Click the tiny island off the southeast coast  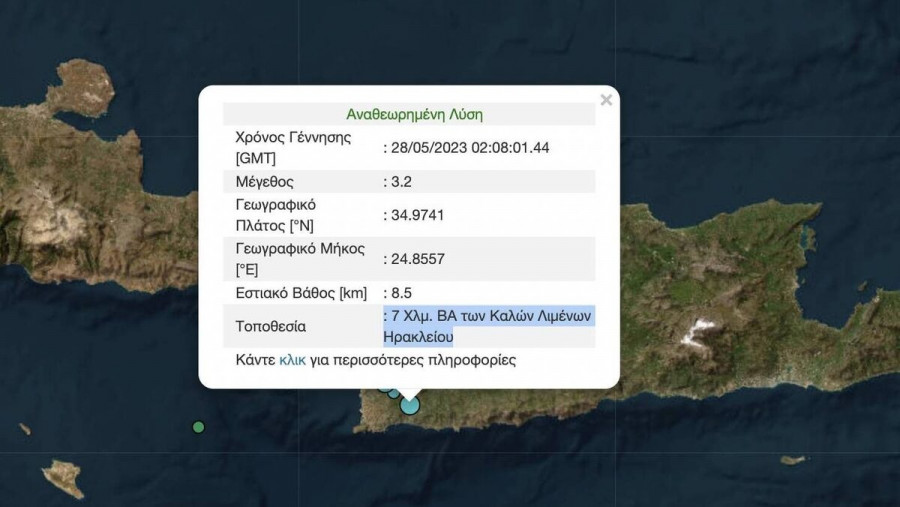tap(793, 460)
